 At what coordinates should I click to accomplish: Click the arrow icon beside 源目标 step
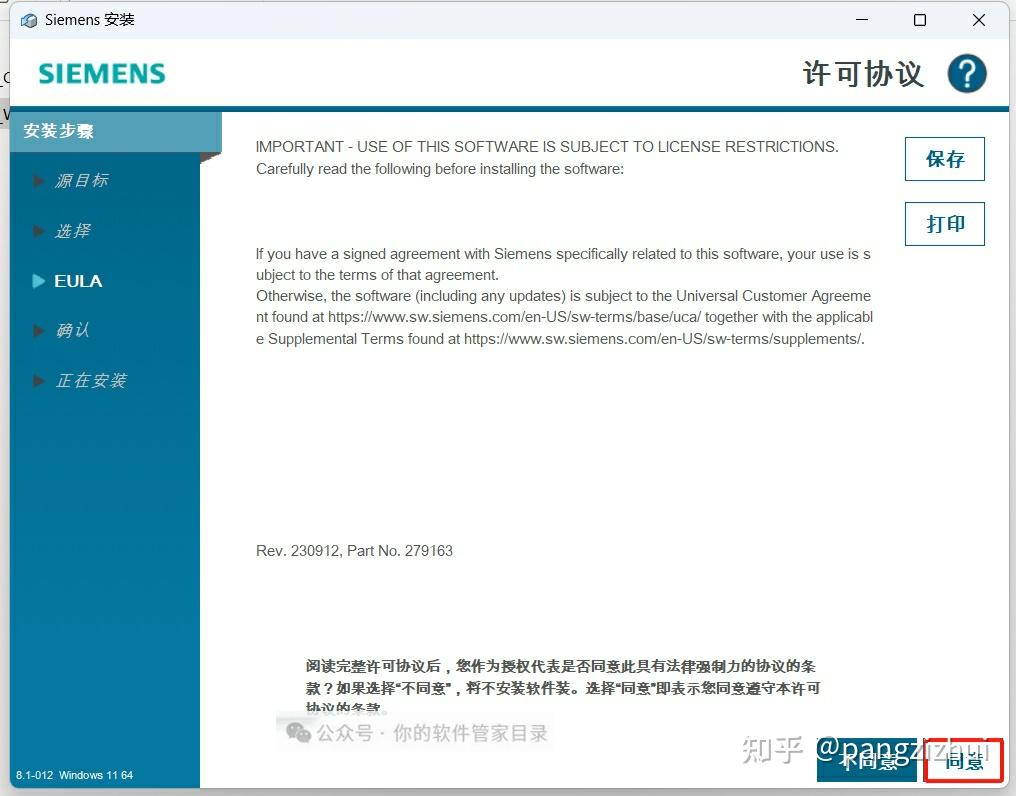pyautogui.click(x=37, y=181)
